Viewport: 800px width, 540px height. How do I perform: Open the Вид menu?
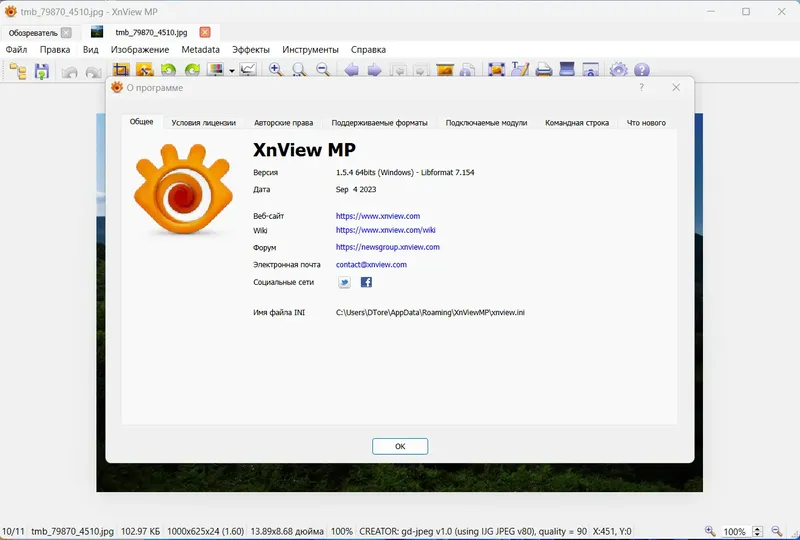(90, 50)
